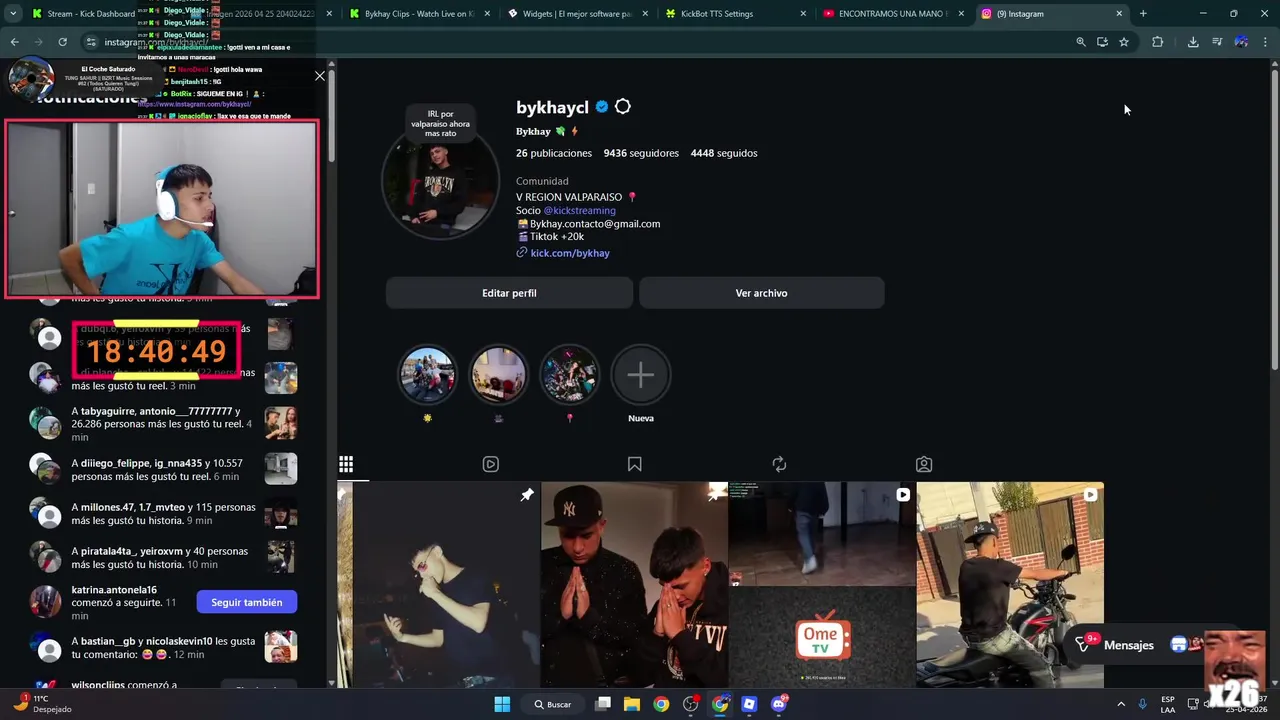Open the third highlight with the pin emoji
1280x720 pixels.
[x=569, y=375]
